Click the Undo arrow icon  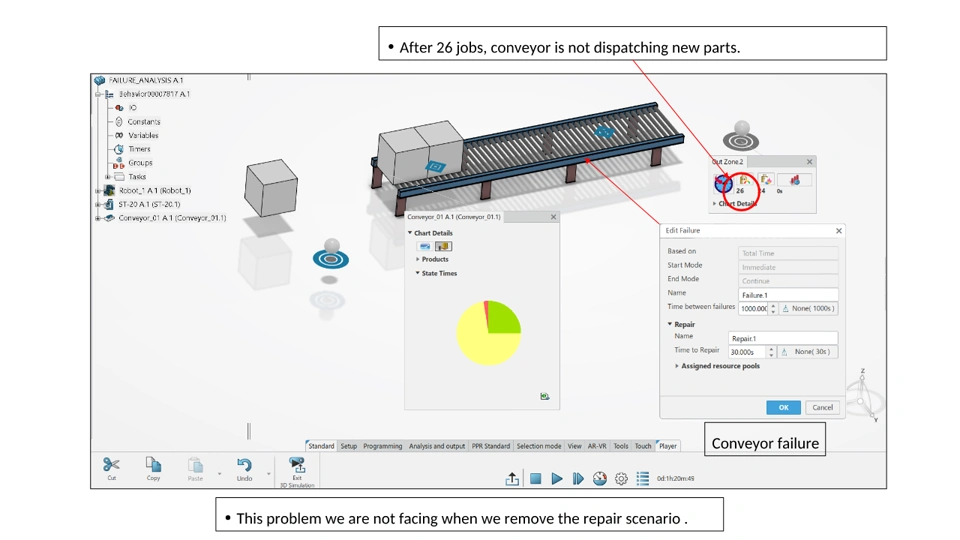(x=244, y=465)
